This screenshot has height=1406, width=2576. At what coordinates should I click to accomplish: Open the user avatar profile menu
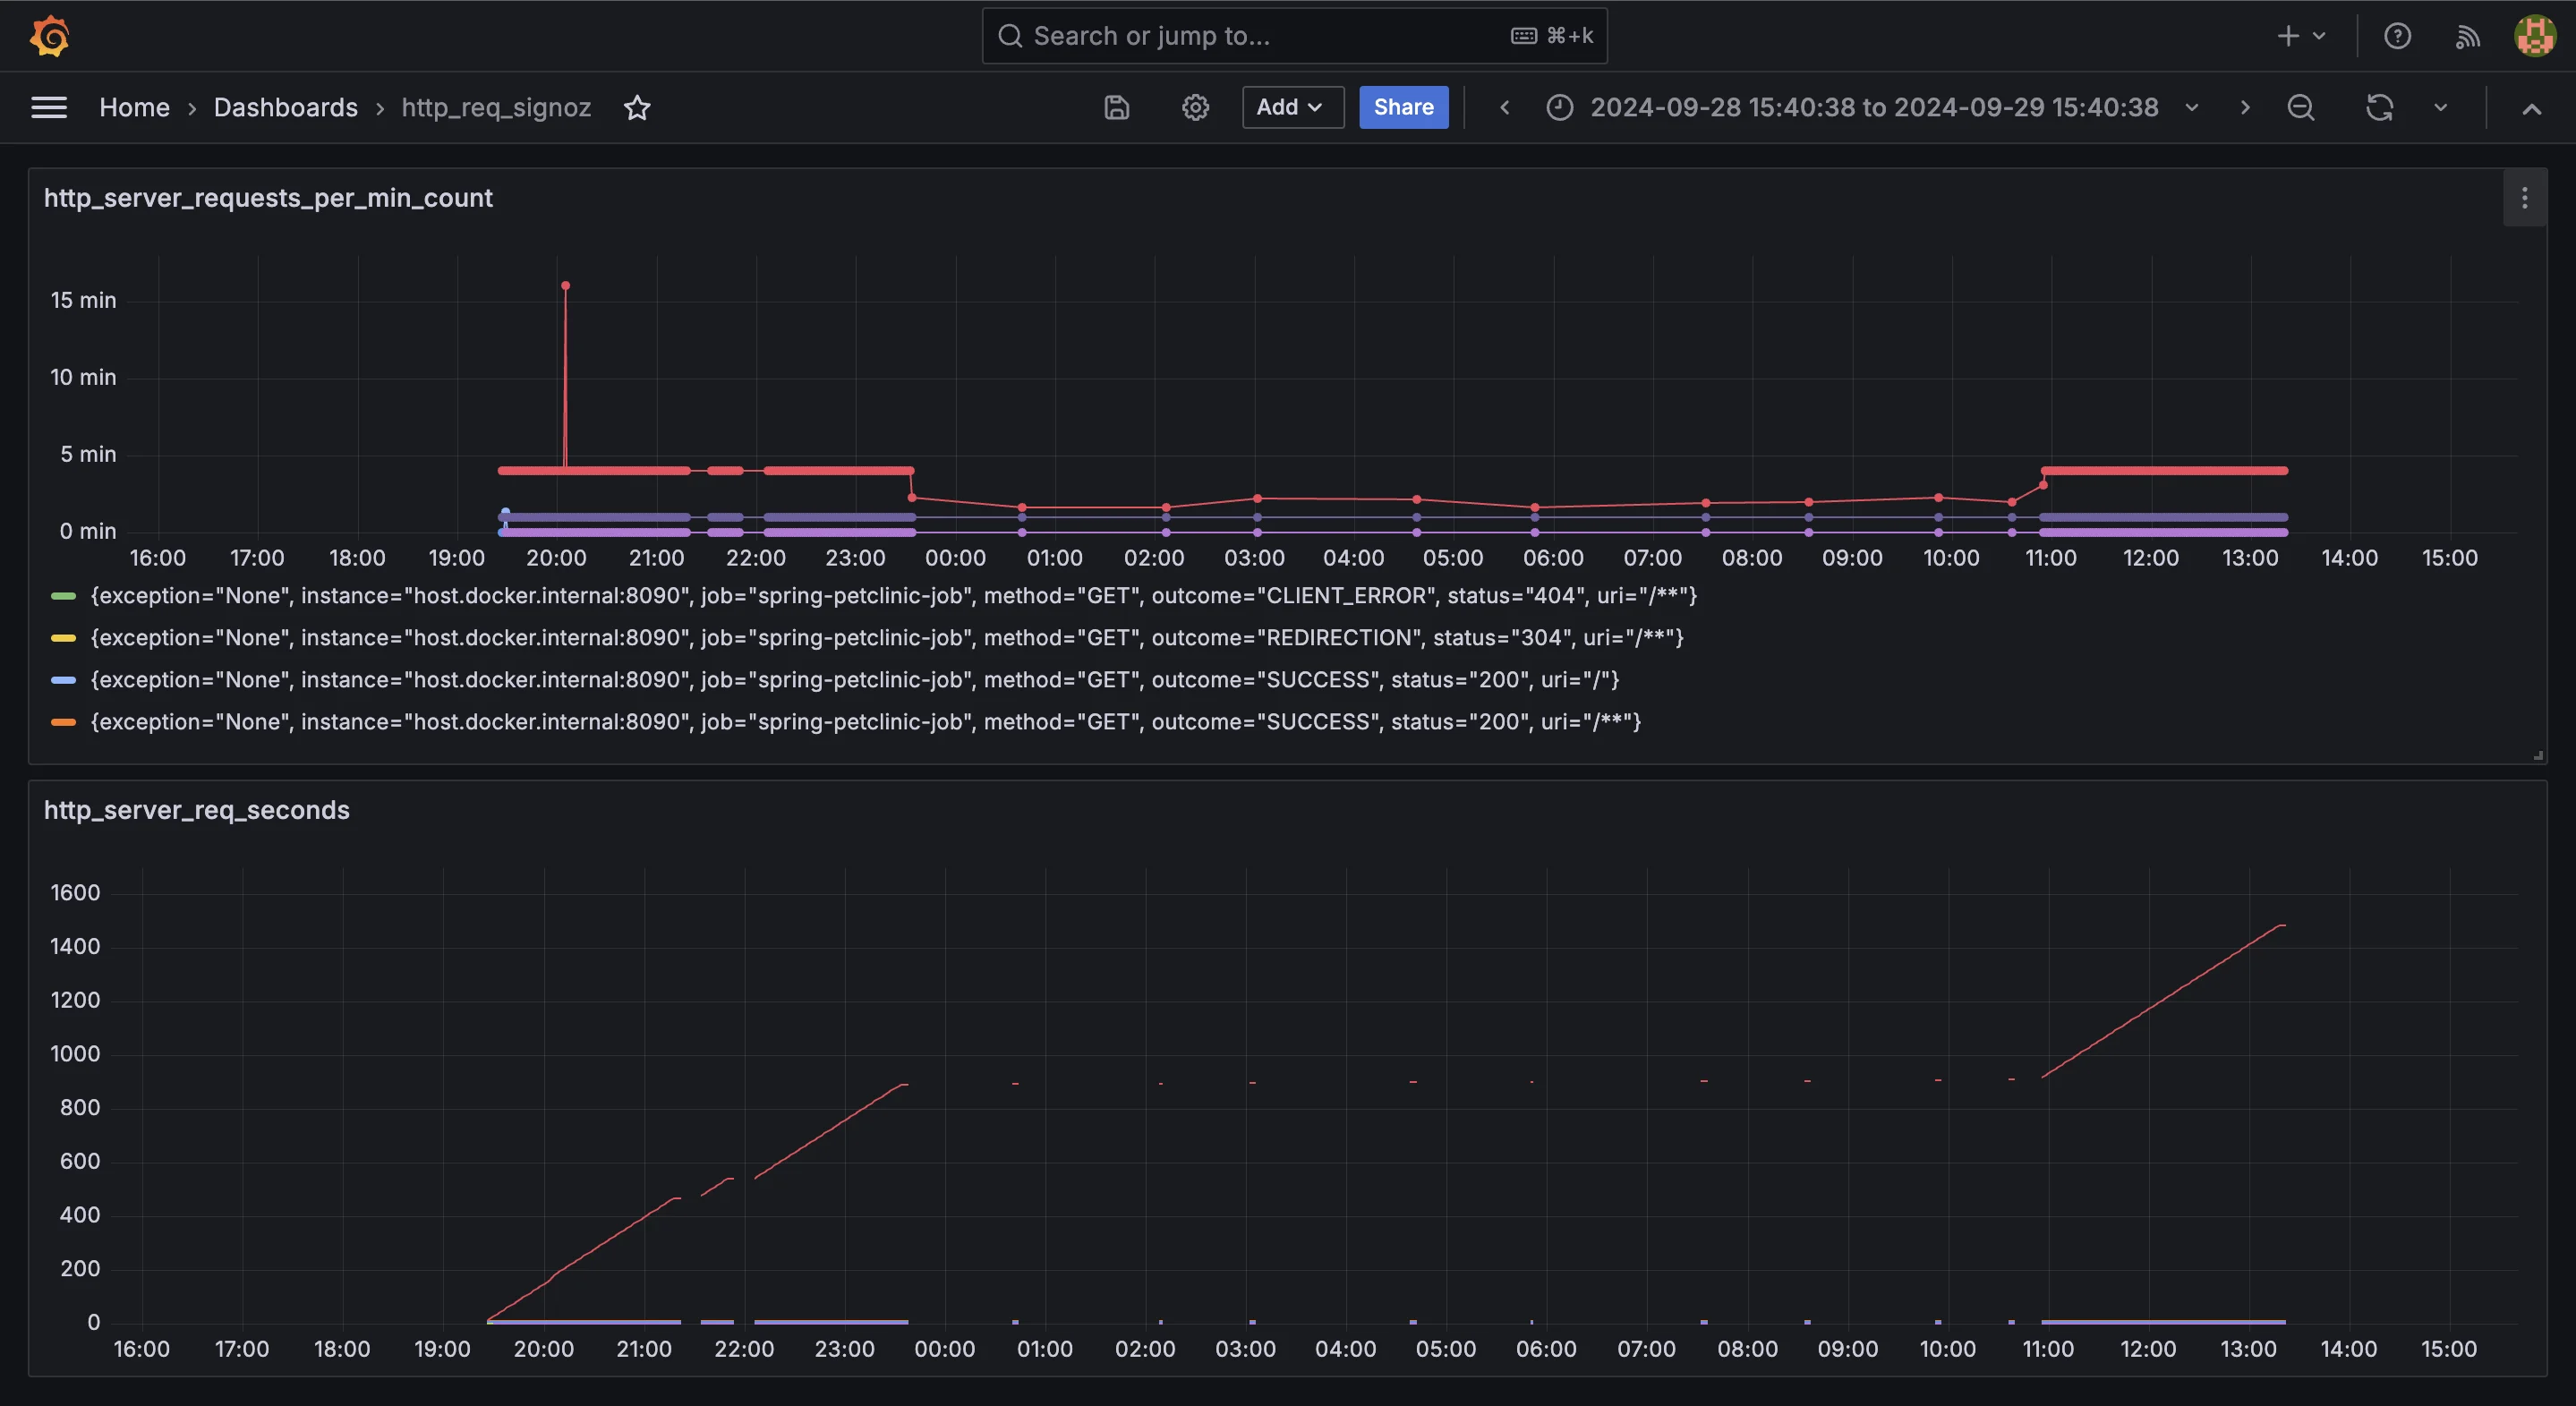tap(2535, 36)
